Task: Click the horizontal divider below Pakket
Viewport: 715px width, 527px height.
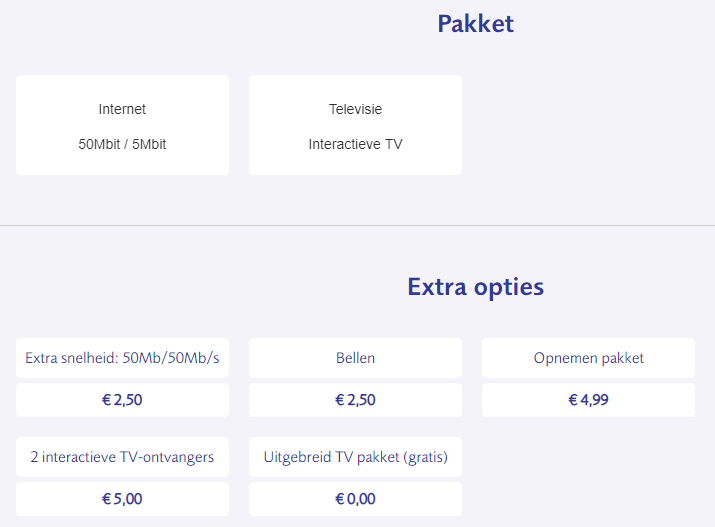Action: (357, 226)
